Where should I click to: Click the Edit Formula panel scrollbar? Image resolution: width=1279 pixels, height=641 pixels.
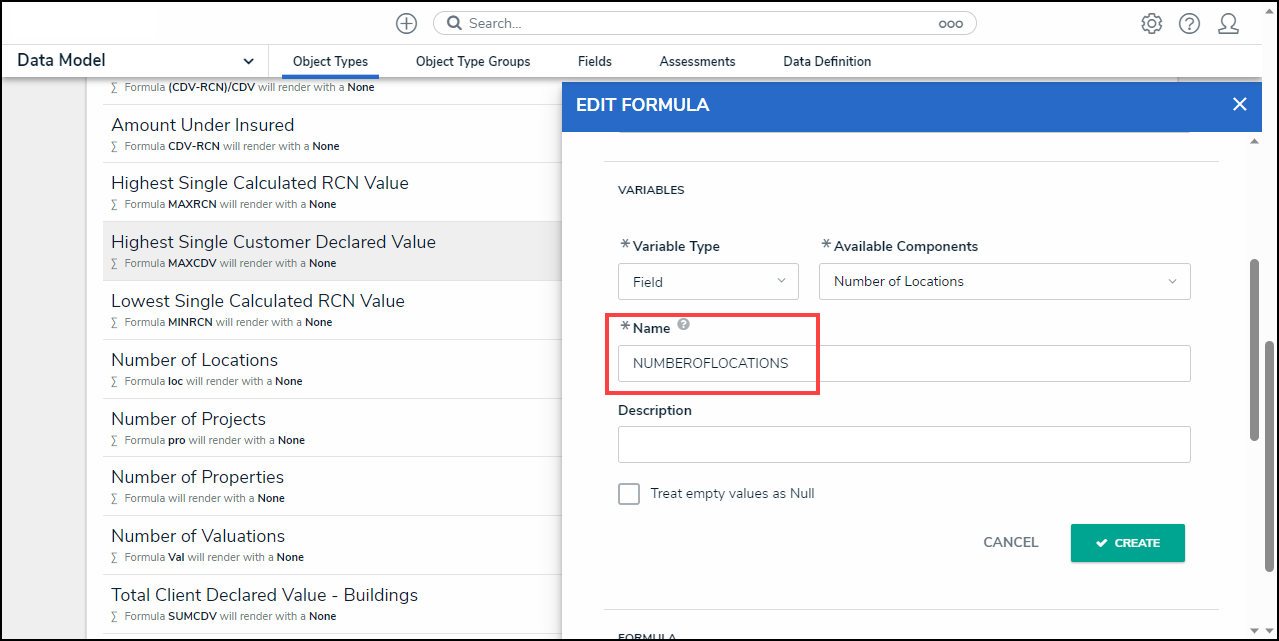pyautogui.click(x=1255, y=350)
